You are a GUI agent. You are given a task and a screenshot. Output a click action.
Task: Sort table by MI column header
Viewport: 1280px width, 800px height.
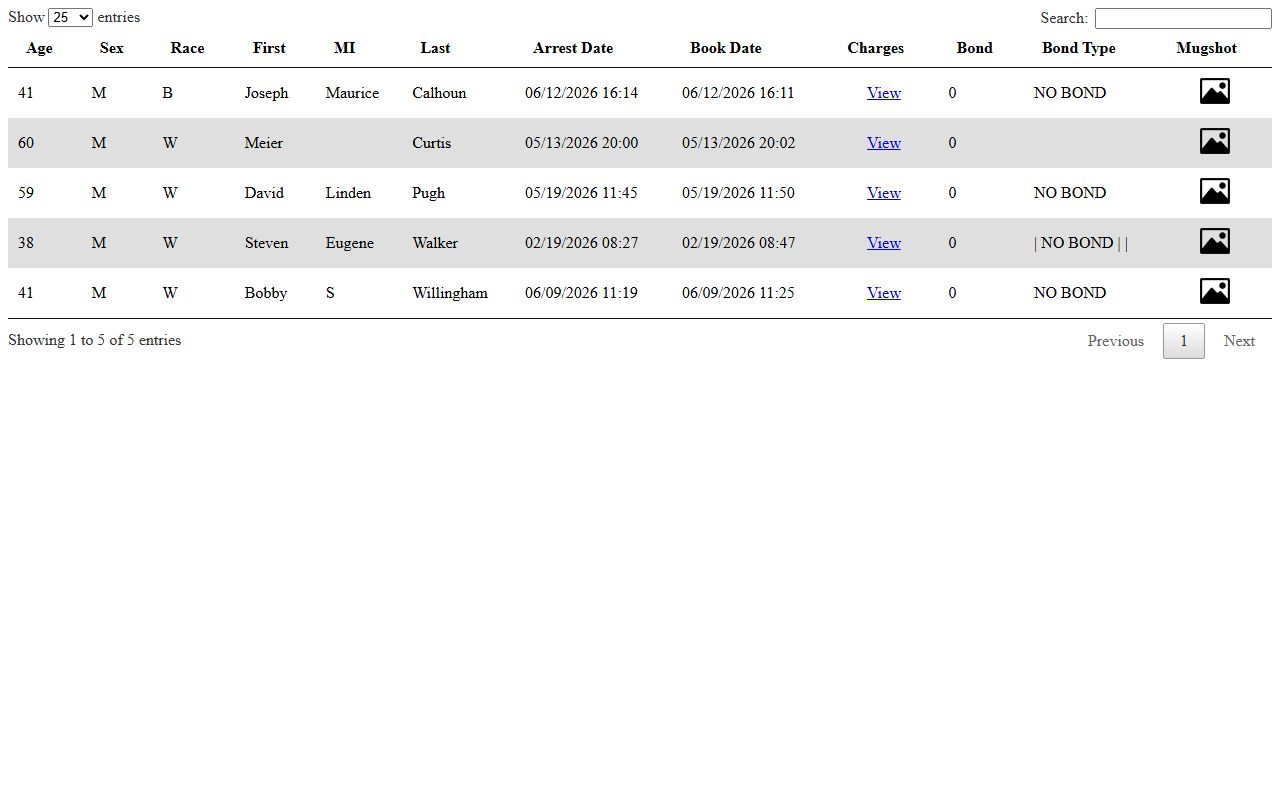(344, 48)
